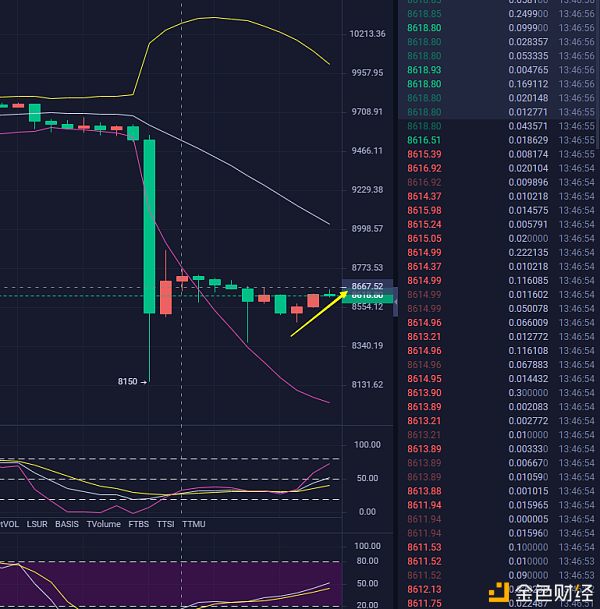Click trade amount 0.099900
The width and height of the screenshot is (600, 609).
coord(528,28)
